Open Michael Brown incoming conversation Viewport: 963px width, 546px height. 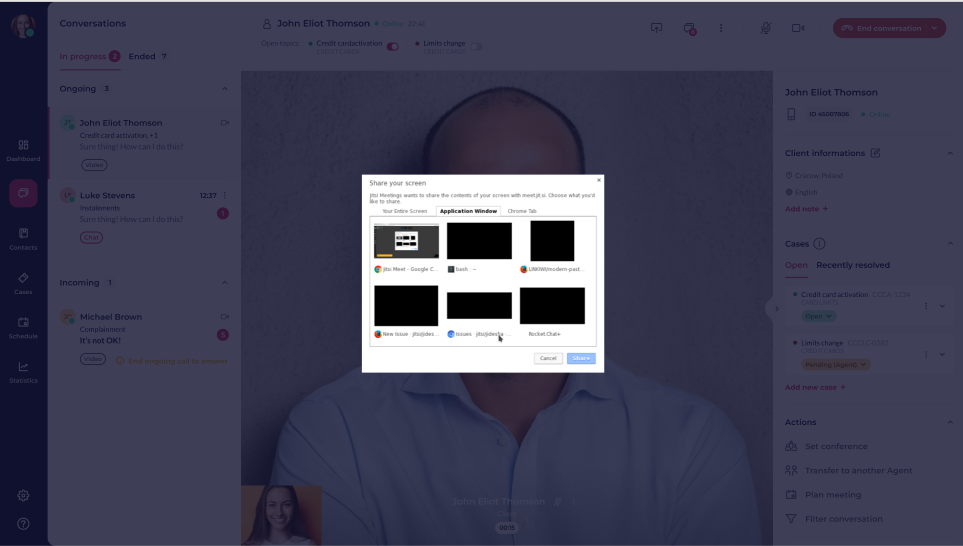tap(145, 337)
